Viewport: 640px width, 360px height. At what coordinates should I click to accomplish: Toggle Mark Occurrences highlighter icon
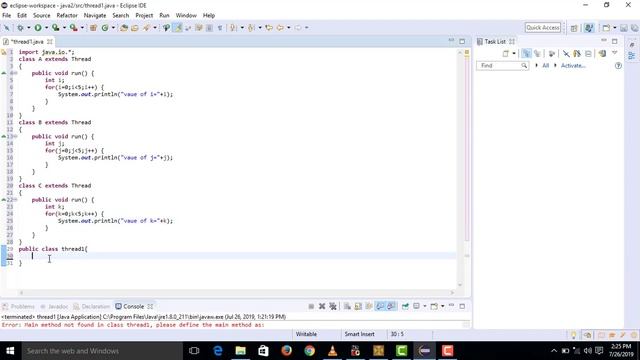tap(178, 28)
